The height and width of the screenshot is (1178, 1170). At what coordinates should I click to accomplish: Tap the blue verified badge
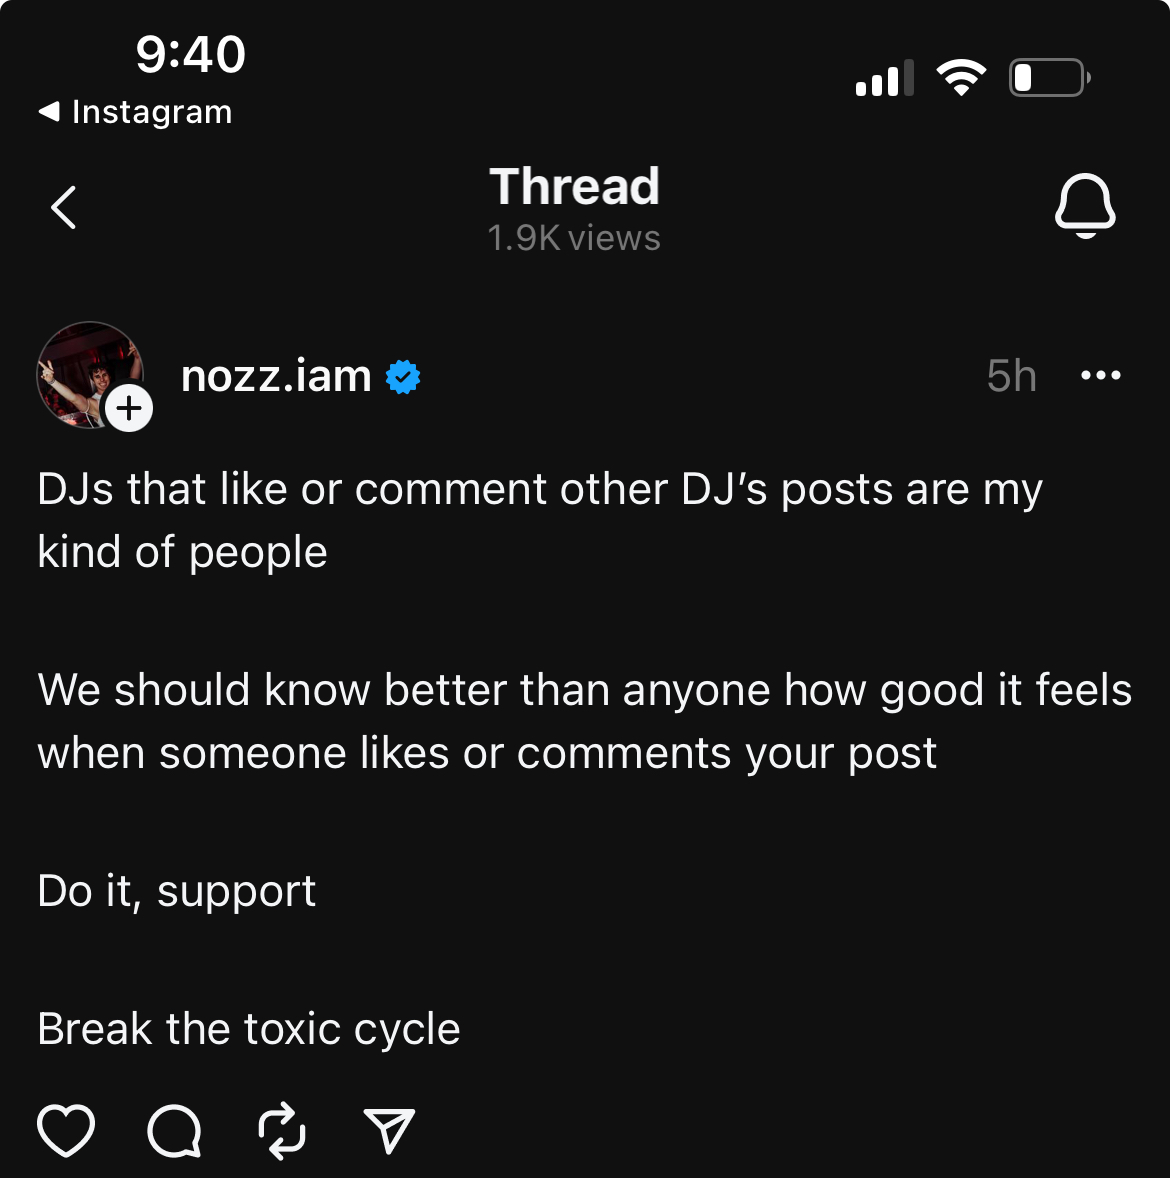tap(403, 377)
